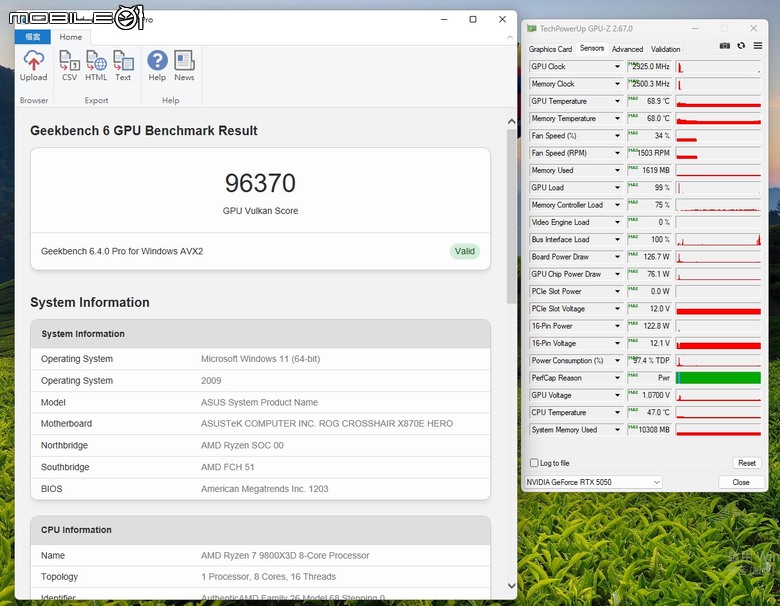Click the Geekbench vertical scrollbar thumb
This screenshot has width=780, height=606.
511,216
